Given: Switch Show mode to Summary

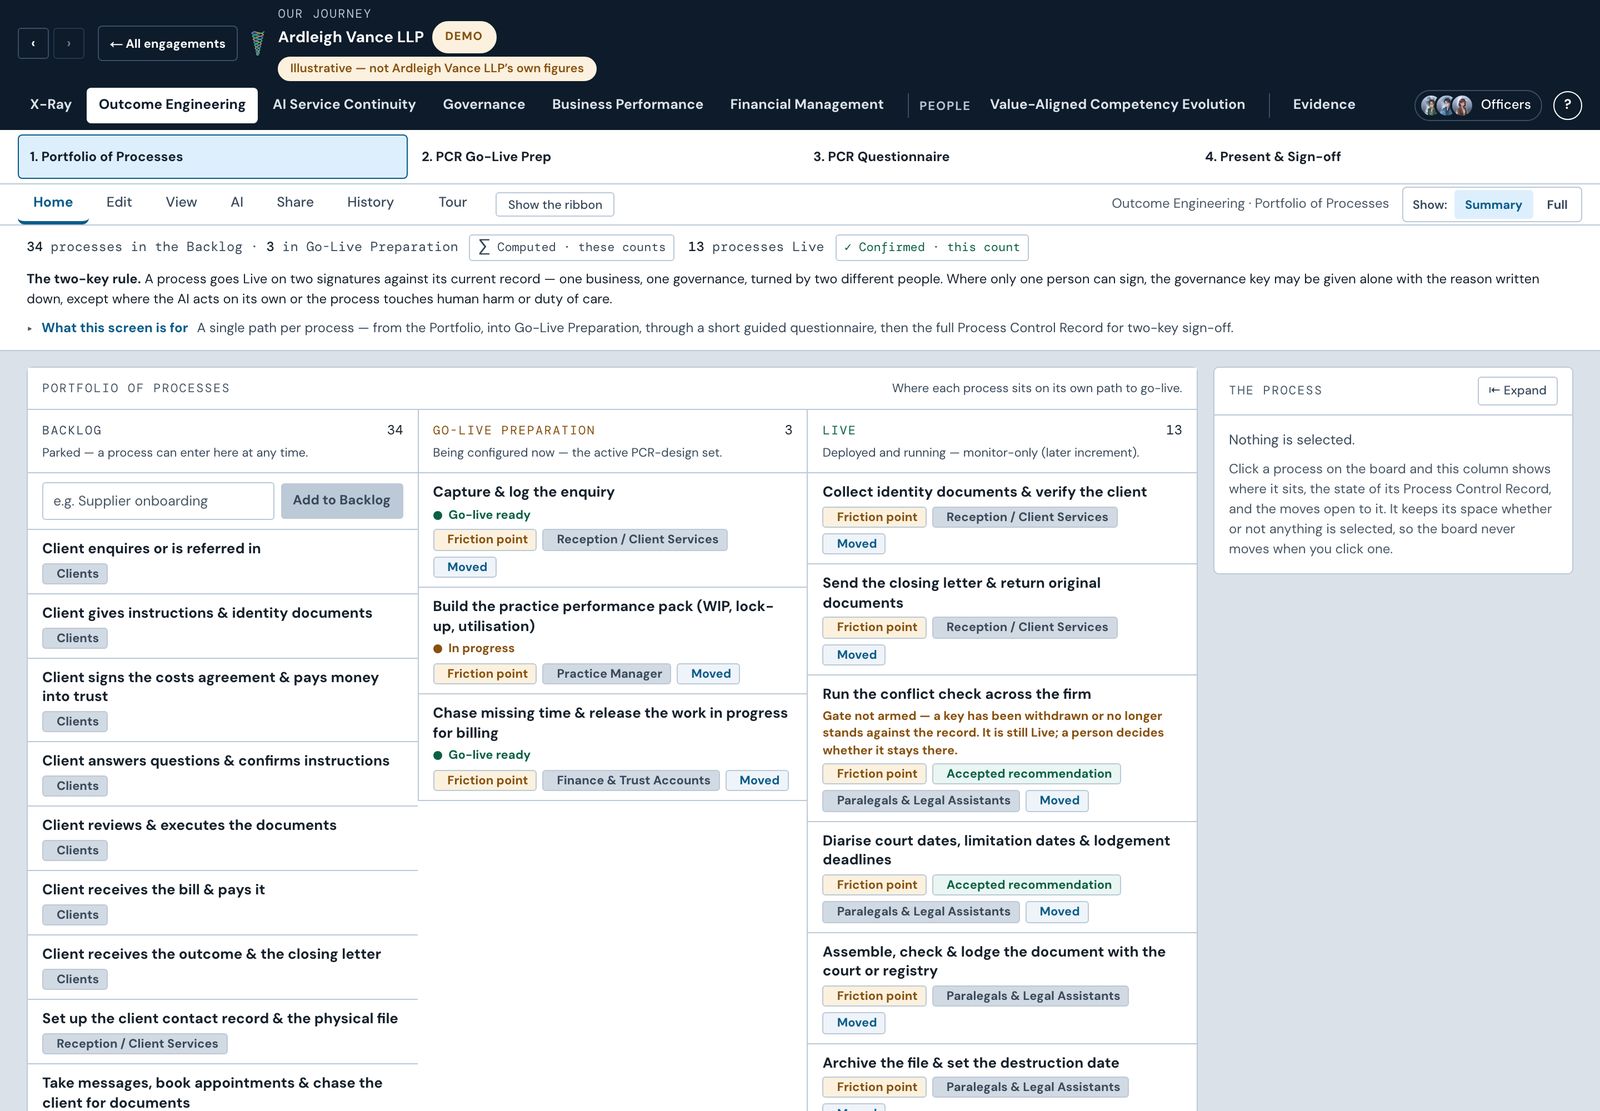Looking at the screenshot, I should click(x=1493, y=205).
